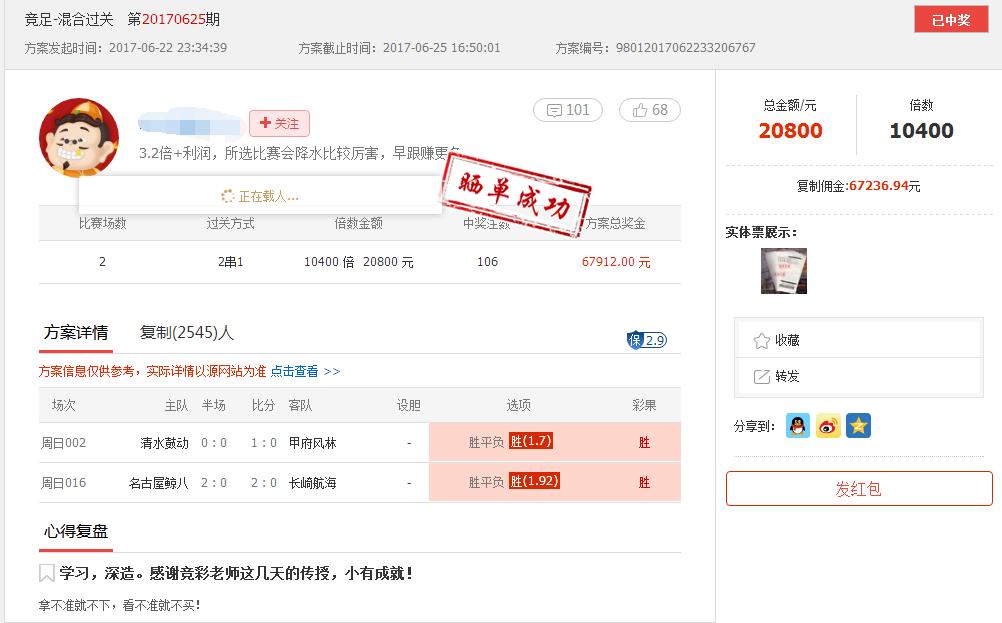Image resolution: width=1002 pixels, height=623 pixels.
Task: Click the Weibo share icon
Action: (827, 425)
